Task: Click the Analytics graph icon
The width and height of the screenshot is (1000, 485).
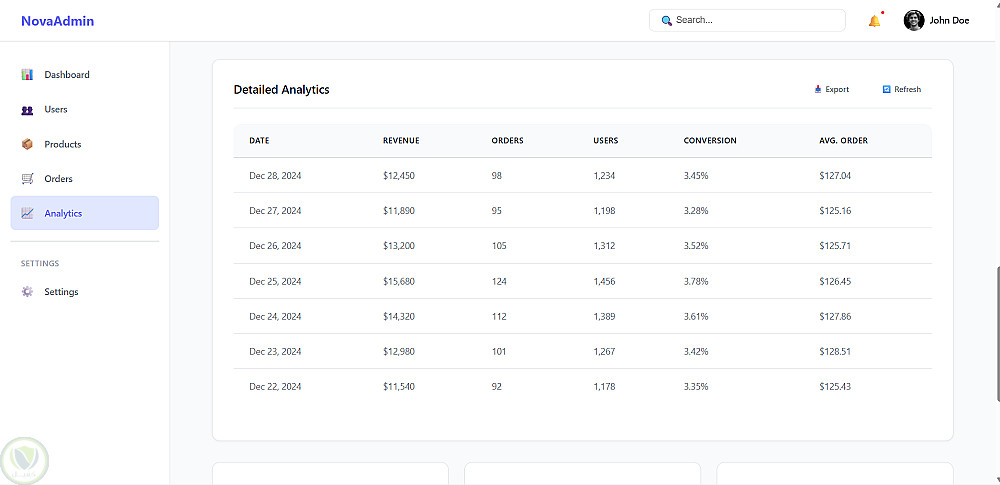Action: [27, 213]
